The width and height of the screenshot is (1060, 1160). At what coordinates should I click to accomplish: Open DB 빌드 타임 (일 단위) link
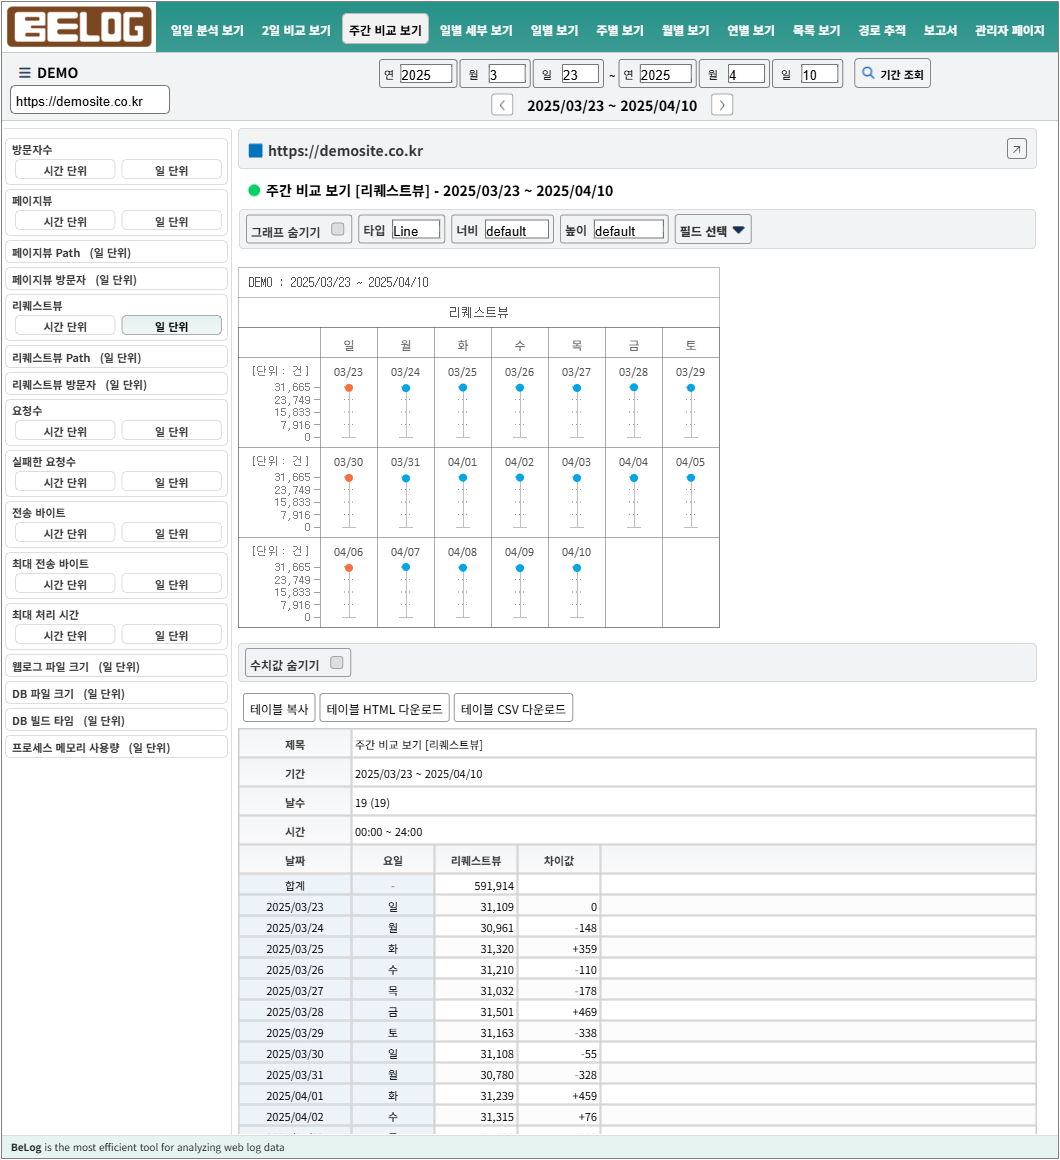[117, 721]
